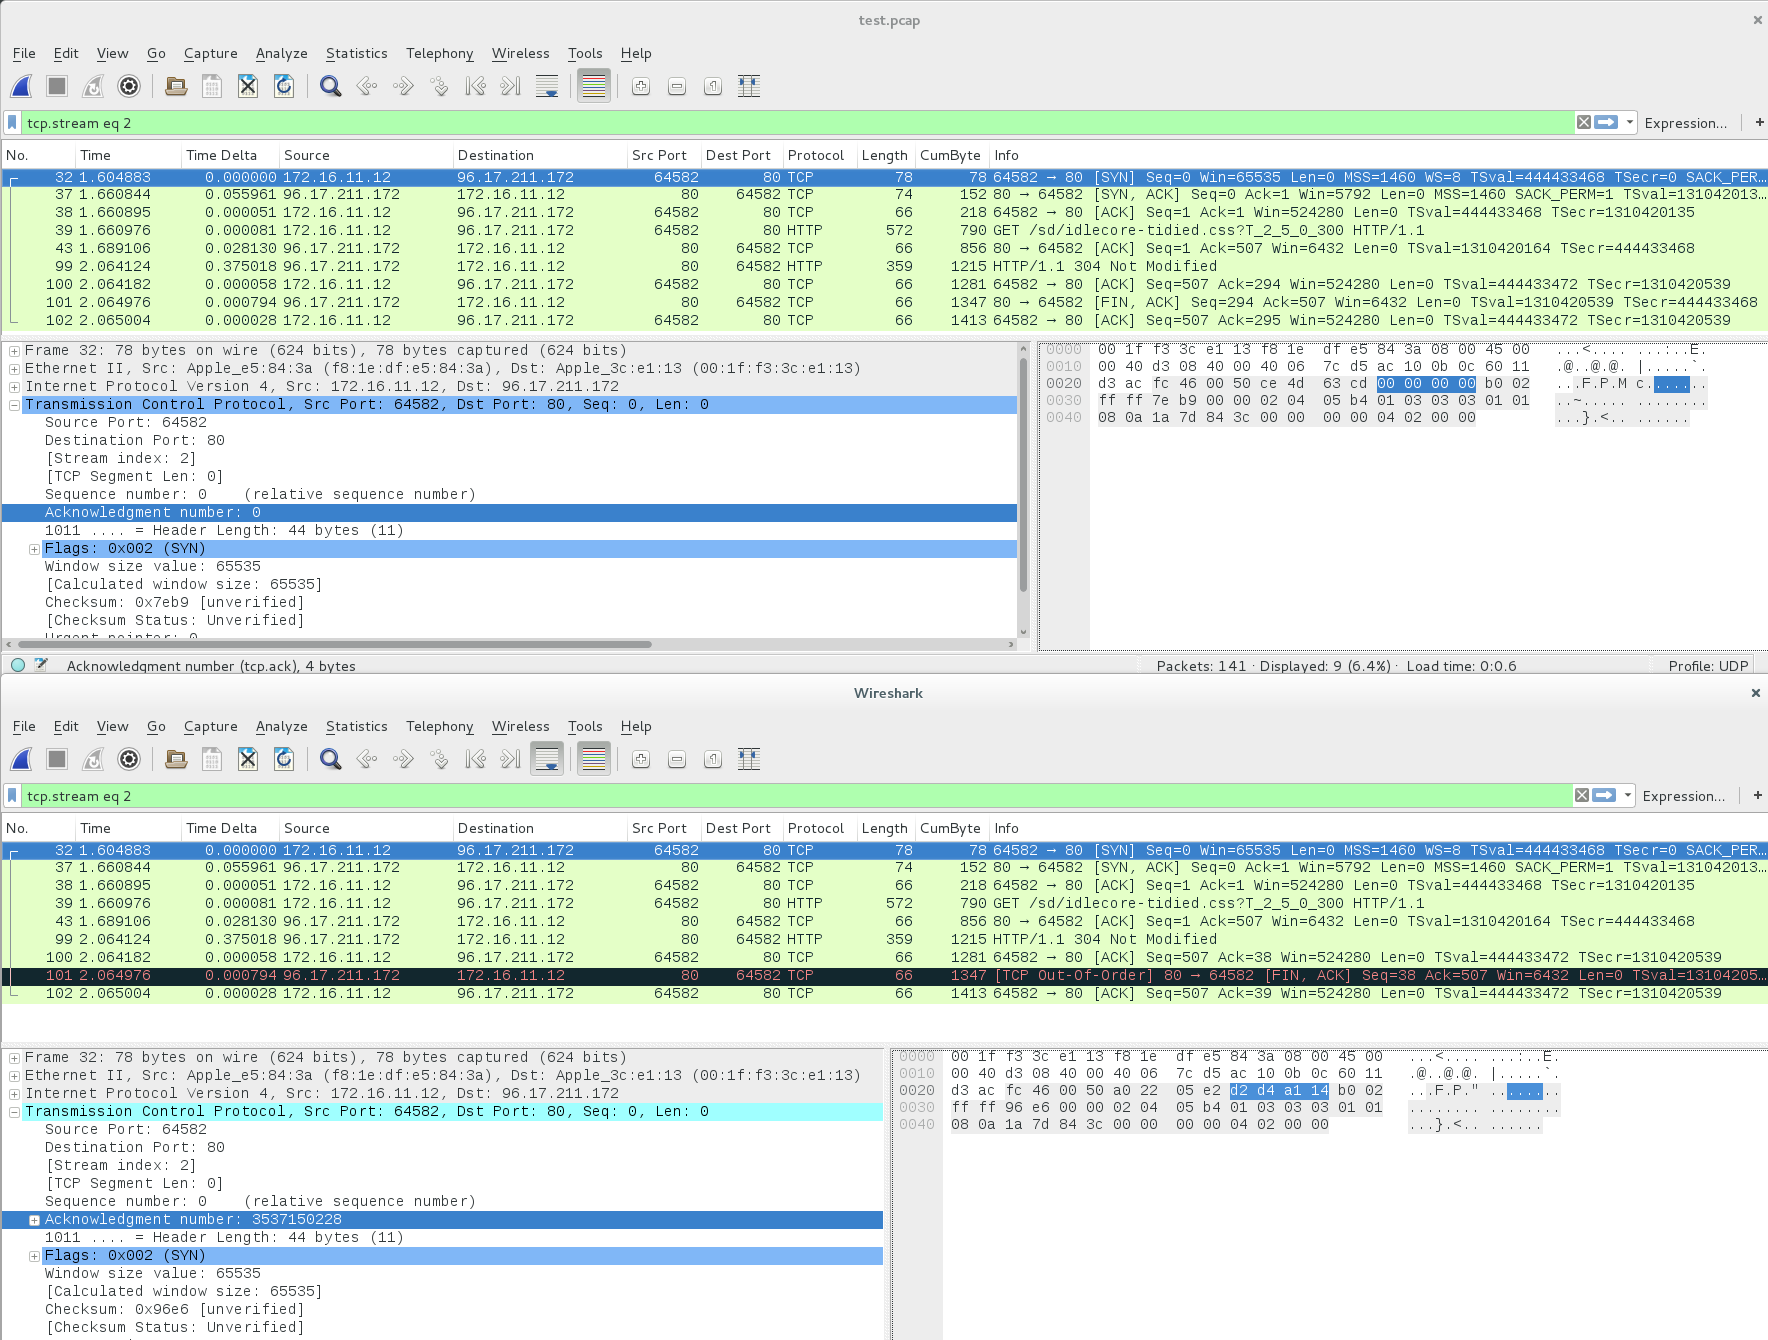Expand Frame 32 tree in test.pcap window
This screenshot has height=1340, width=1768.
tap(14, 351)
